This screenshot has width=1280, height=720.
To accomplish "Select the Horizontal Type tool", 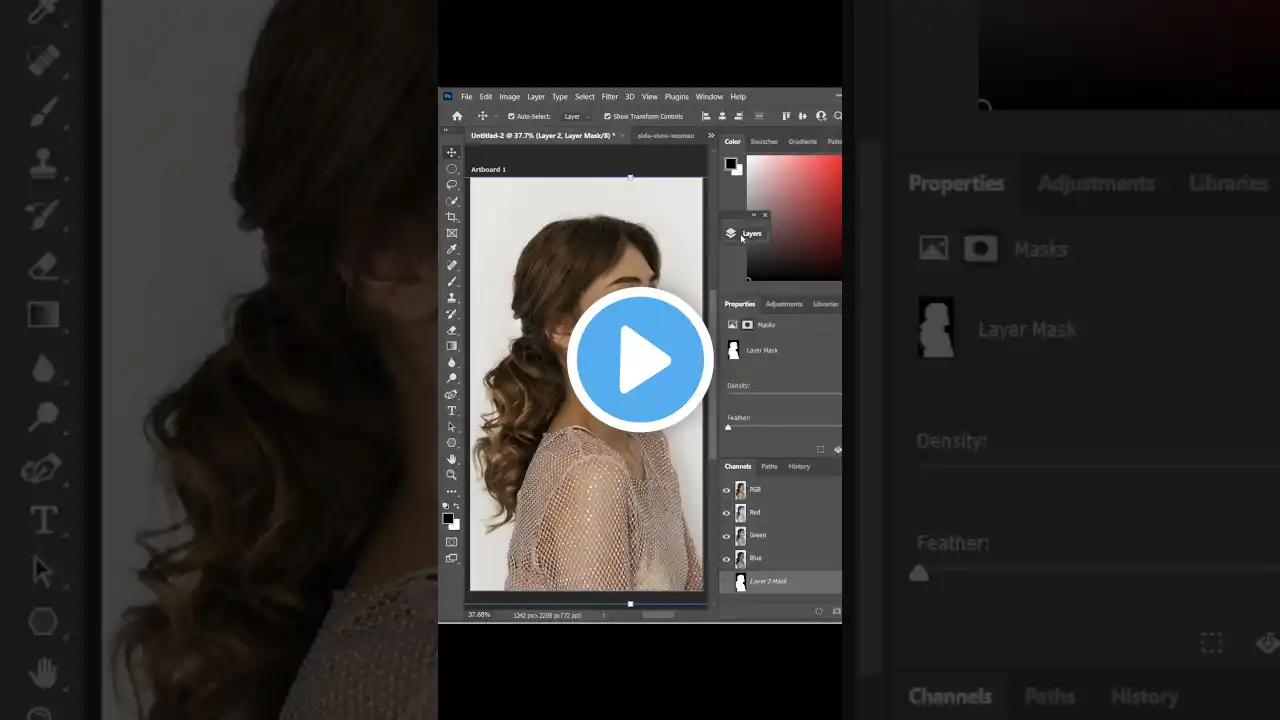I will tap(452, 411).
